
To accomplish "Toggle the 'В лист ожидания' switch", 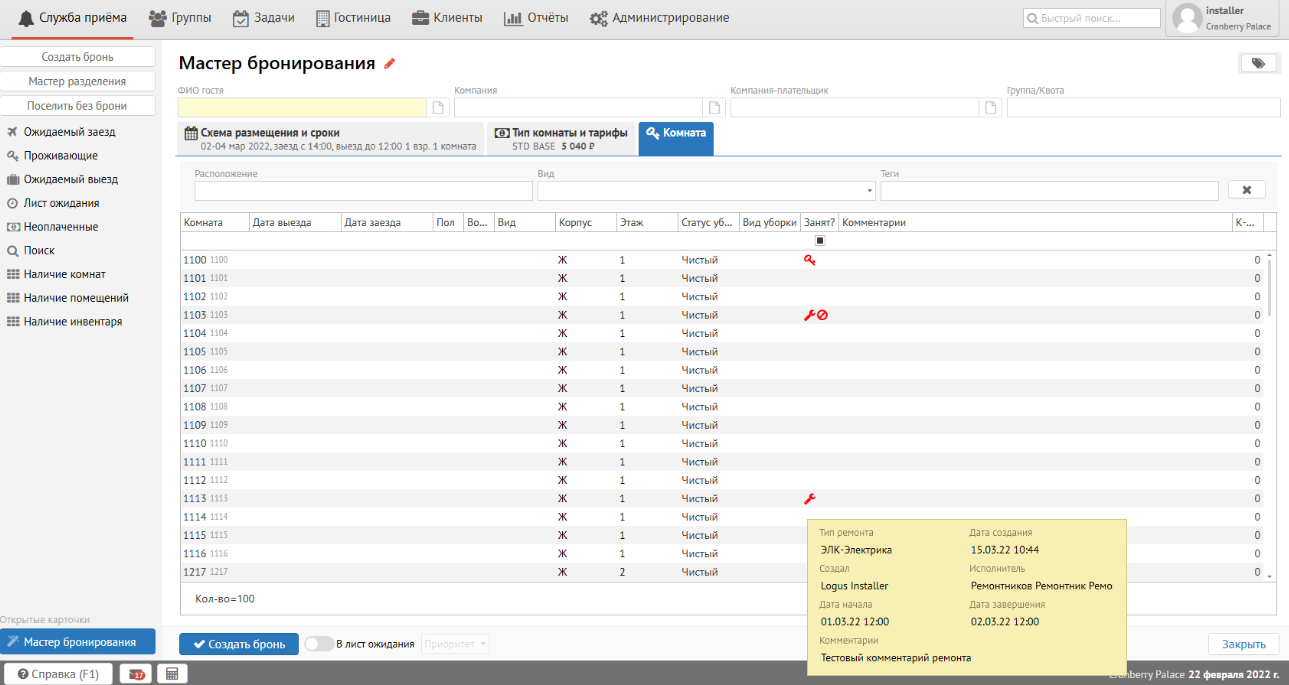I will pyautogui.click(x=318, y=644).
